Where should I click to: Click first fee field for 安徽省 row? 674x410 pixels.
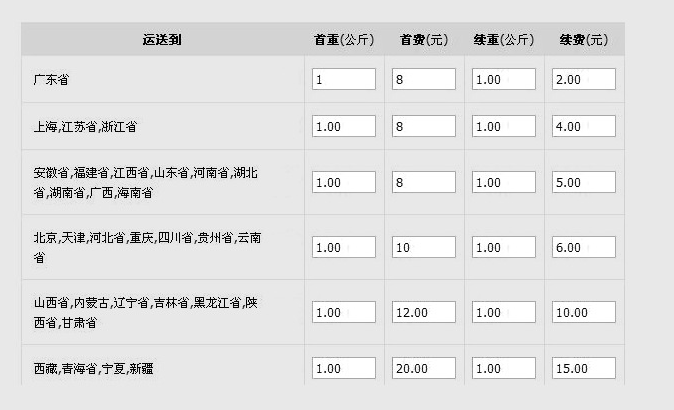click(x=424, y=183)
